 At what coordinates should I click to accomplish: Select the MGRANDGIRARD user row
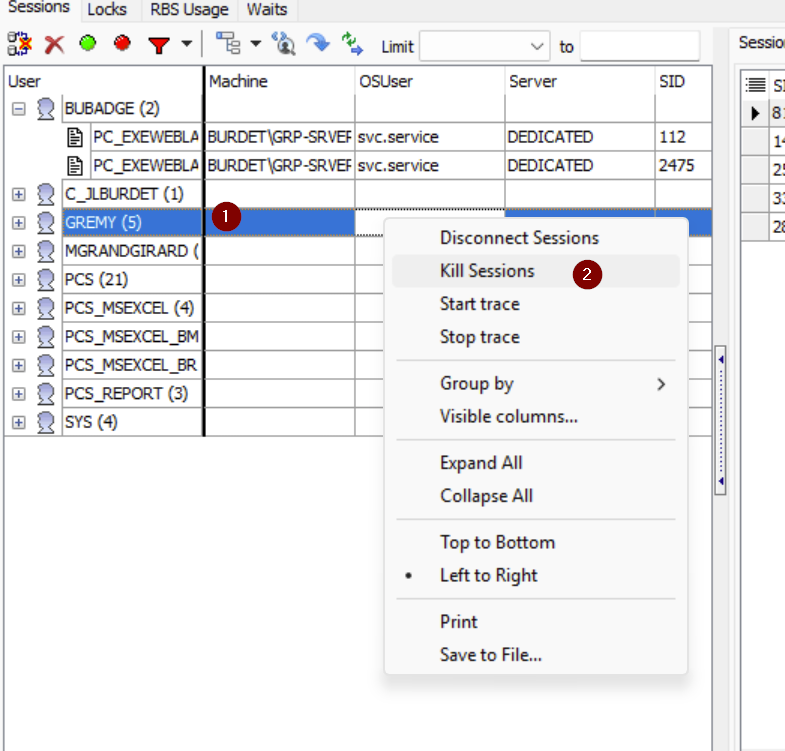pos(132,251)
